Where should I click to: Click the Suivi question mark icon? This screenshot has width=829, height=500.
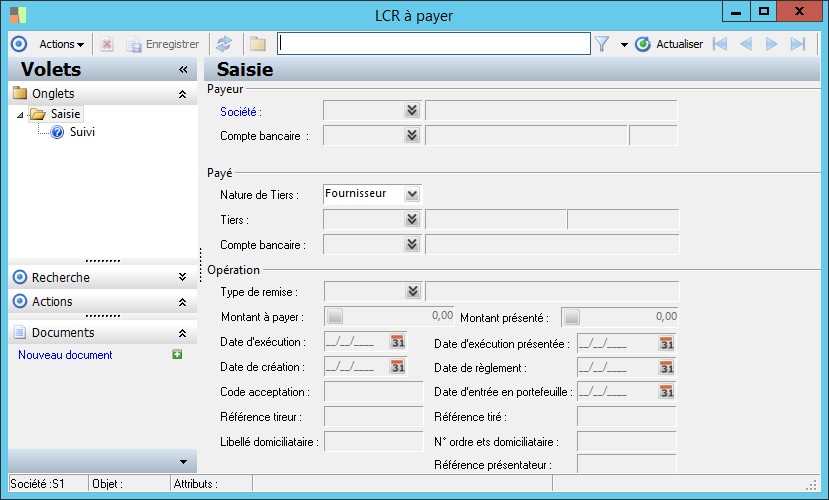point(57,132)
